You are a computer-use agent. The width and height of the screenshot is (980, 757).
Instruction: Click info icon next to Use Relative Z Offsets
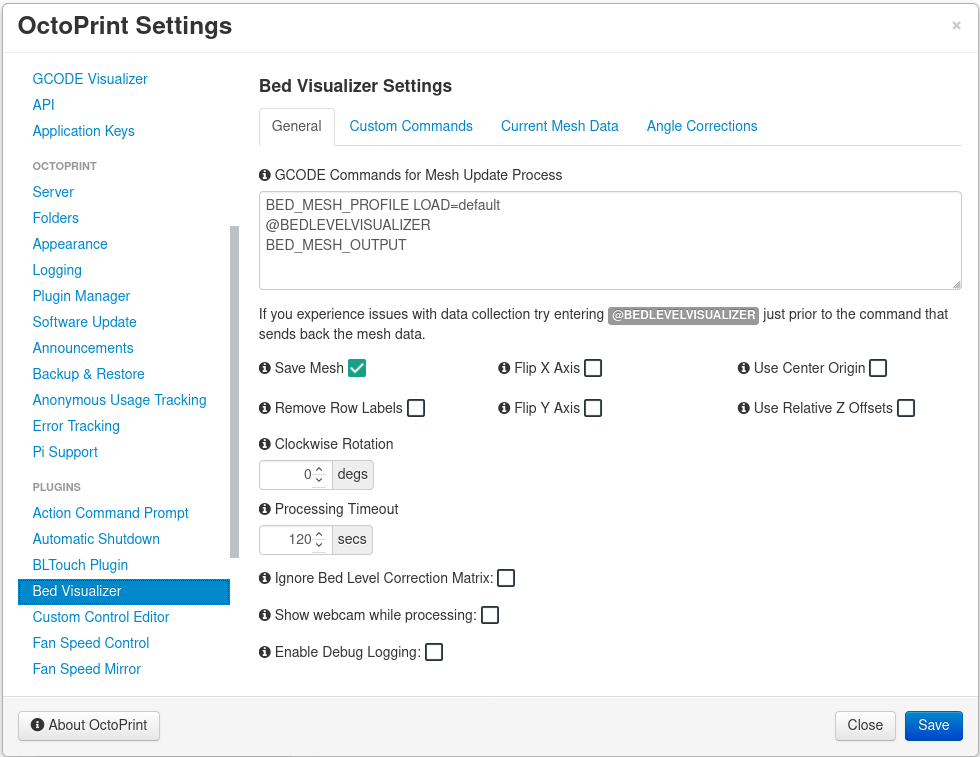(x=744, y=408)
